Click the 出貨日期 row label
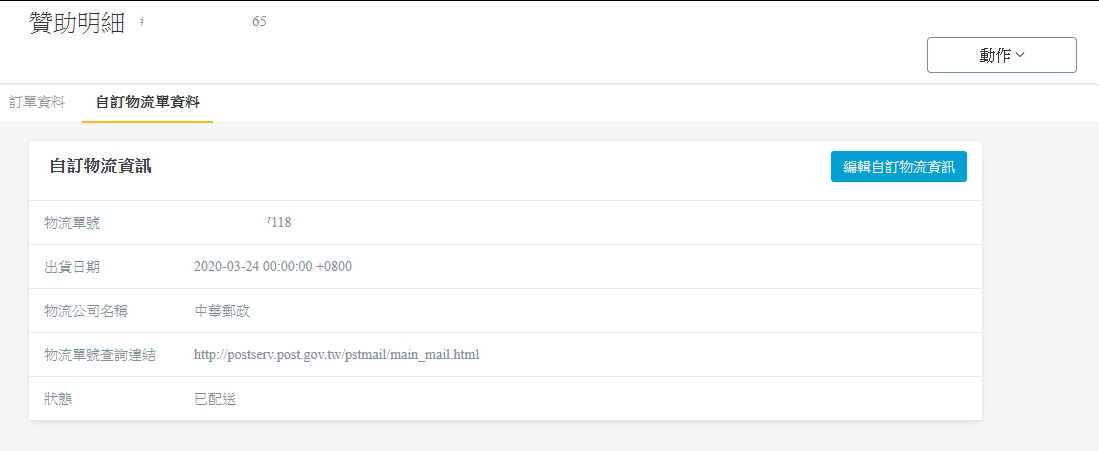1099x451 pixels. [x=71, y=267]
